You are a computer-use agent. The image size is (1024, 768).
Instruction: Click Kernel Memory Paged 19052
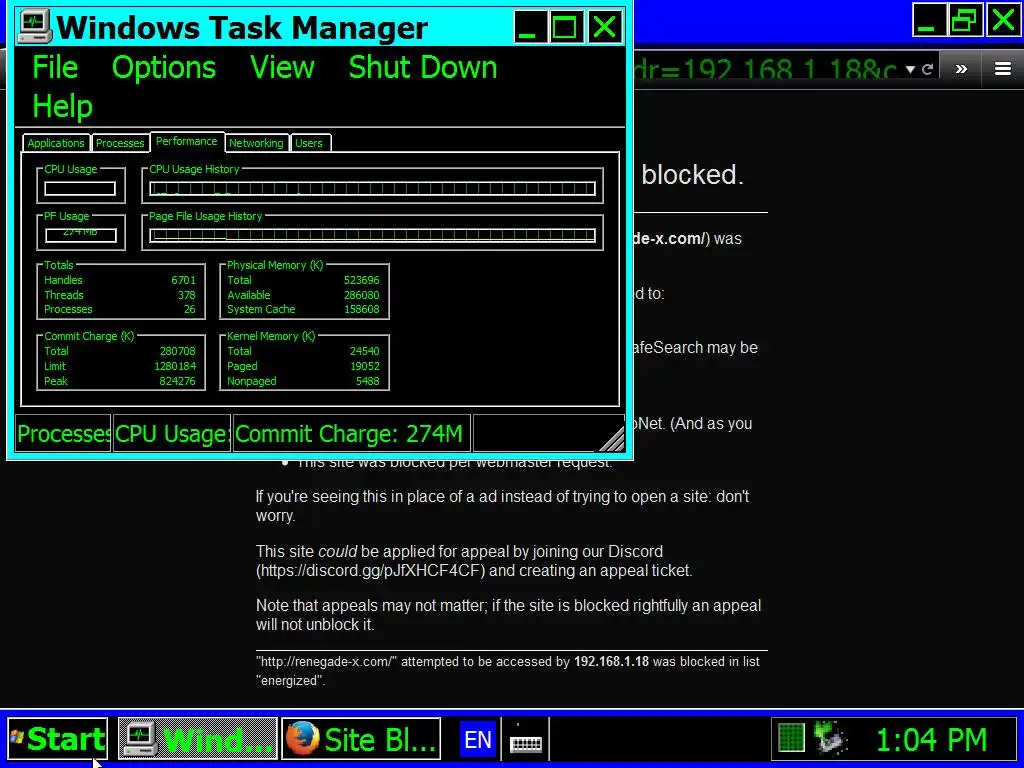(364, 366)
